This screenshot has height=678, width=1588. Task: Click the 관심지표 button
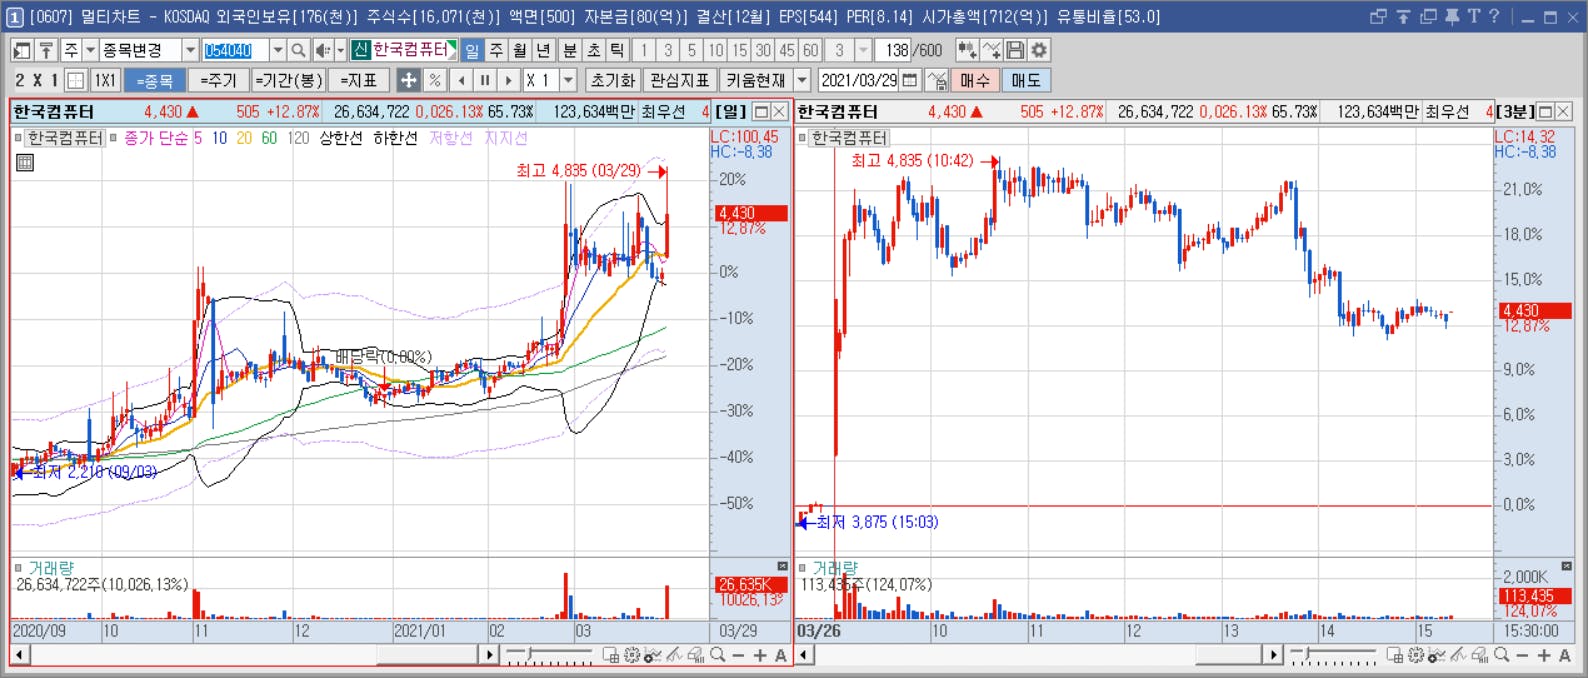pos(680,80)
